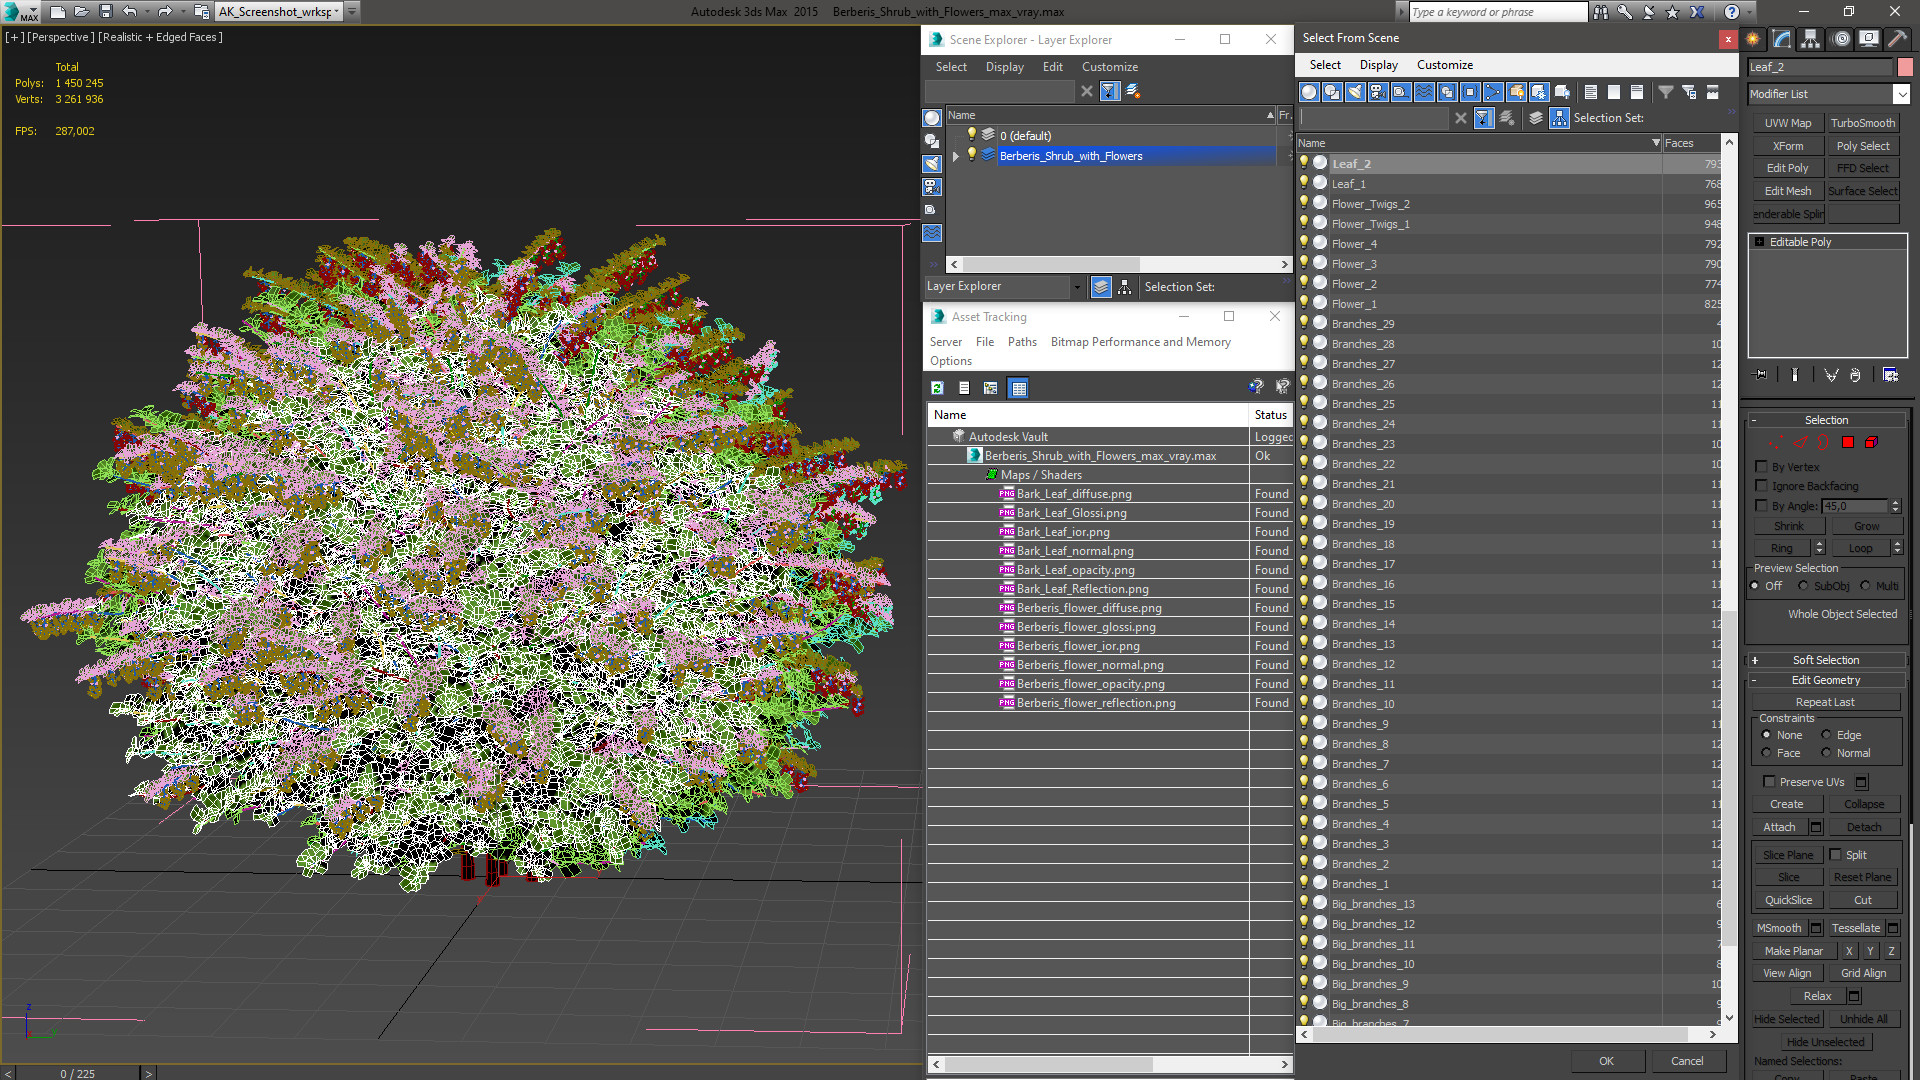Enable the By Vertex checkbox
The height and width of the screenshot is (1080, 1920).
[x=1762, y=467]
